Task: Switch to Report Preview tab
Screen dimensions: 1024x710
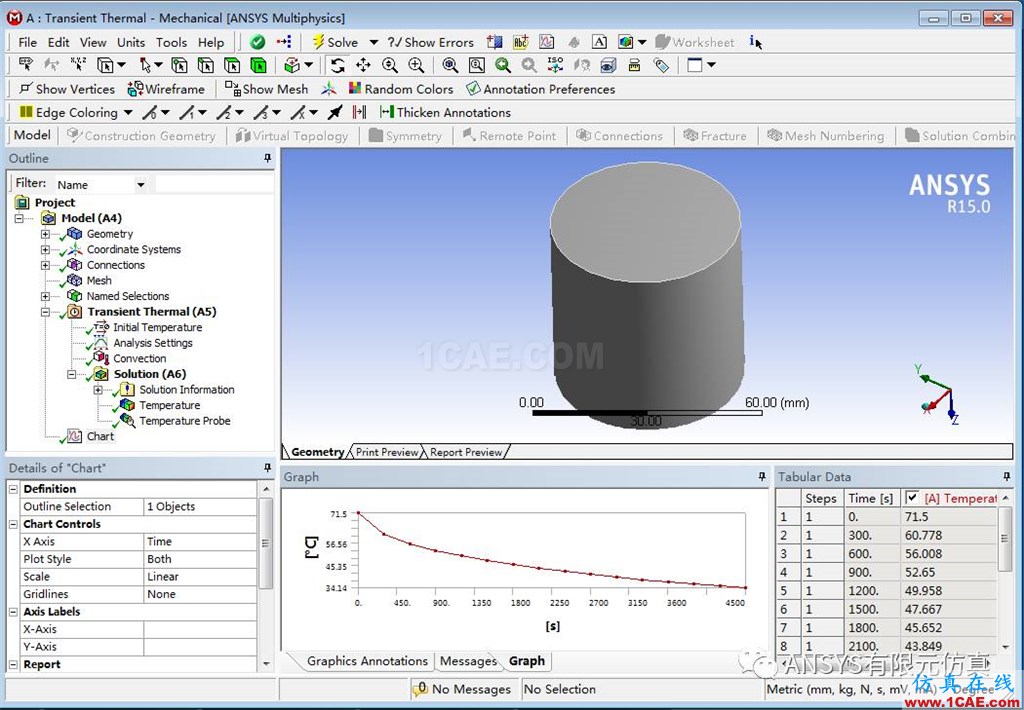Action: click(466, 452)
